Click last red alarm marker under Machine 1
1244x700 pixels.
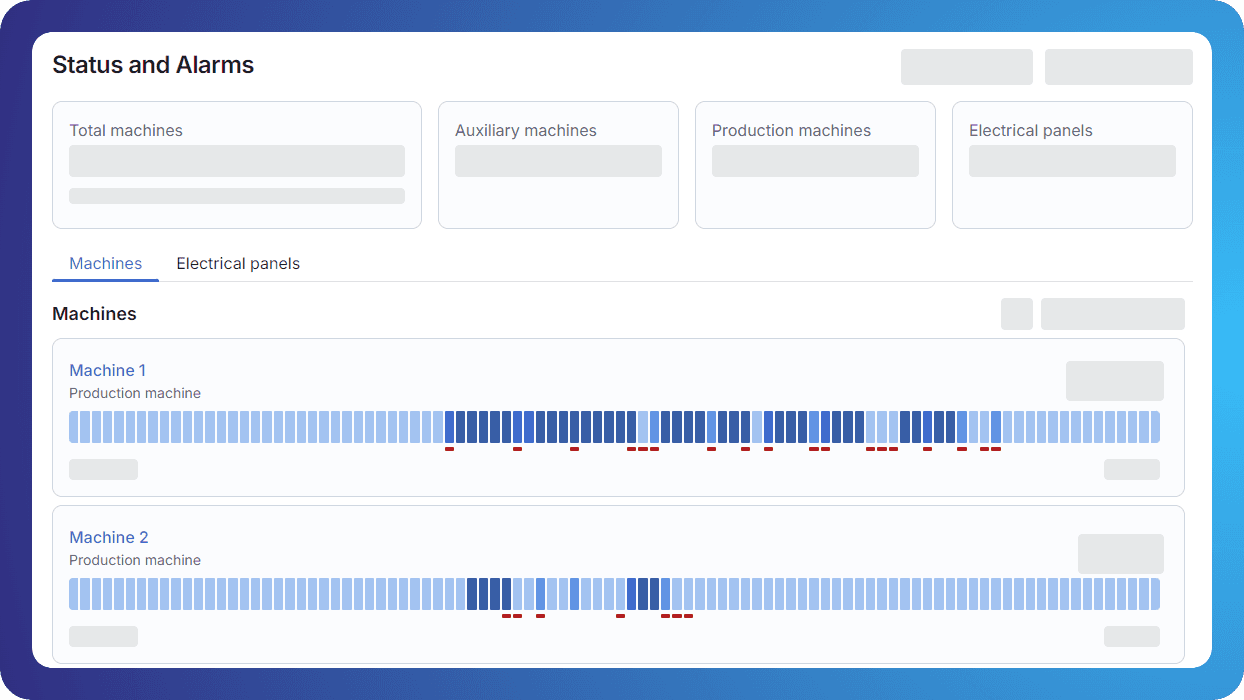click(x=996, y=449)
